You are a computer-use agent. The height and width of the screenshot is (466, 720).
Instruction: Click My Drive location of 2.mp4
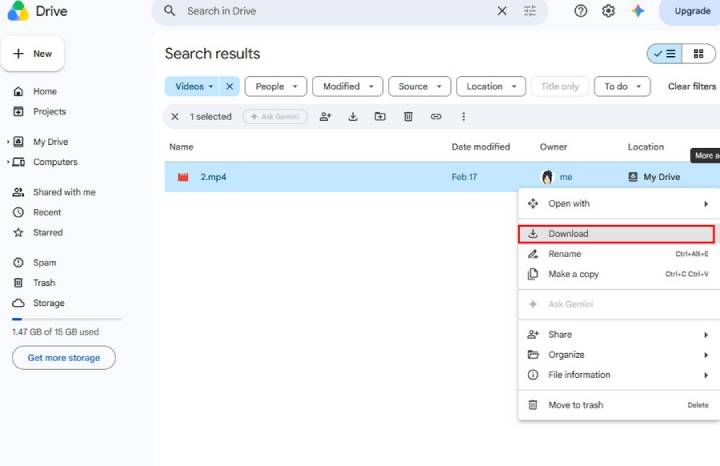(x=654, y=177)
